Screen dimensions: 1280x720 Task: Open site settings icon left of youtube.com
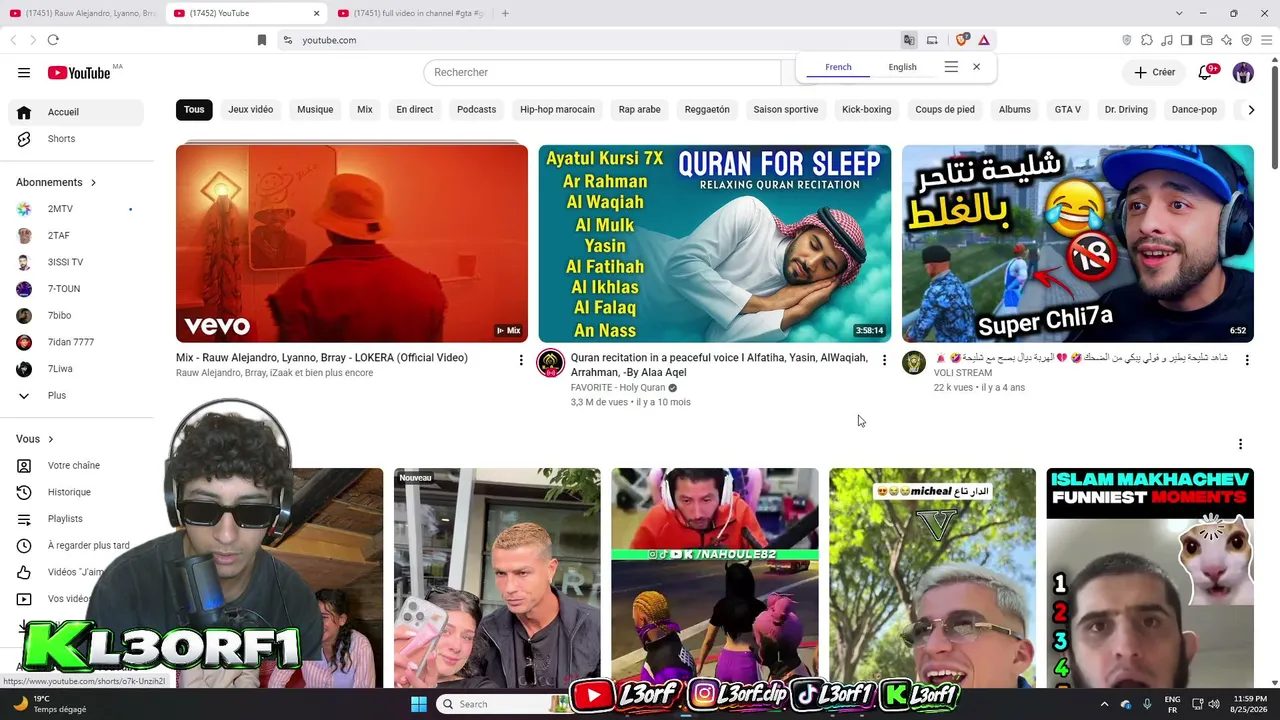click(287, 40)
